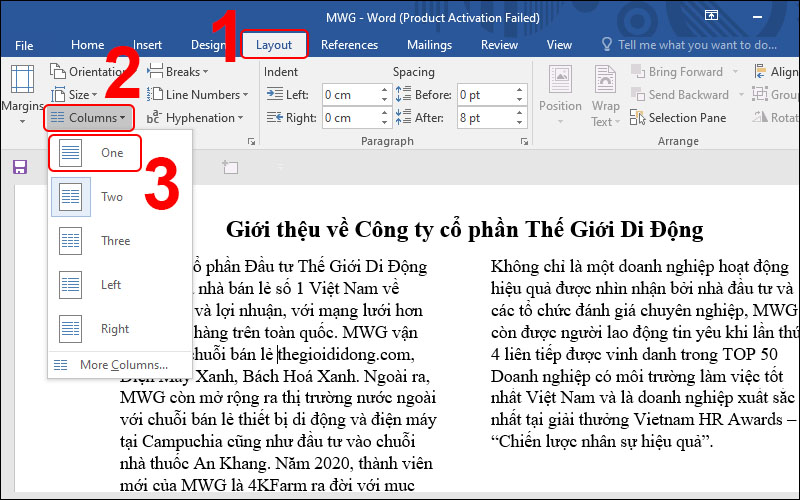
Task: Switch to the Home tab
Action: (x=87, y=45)
